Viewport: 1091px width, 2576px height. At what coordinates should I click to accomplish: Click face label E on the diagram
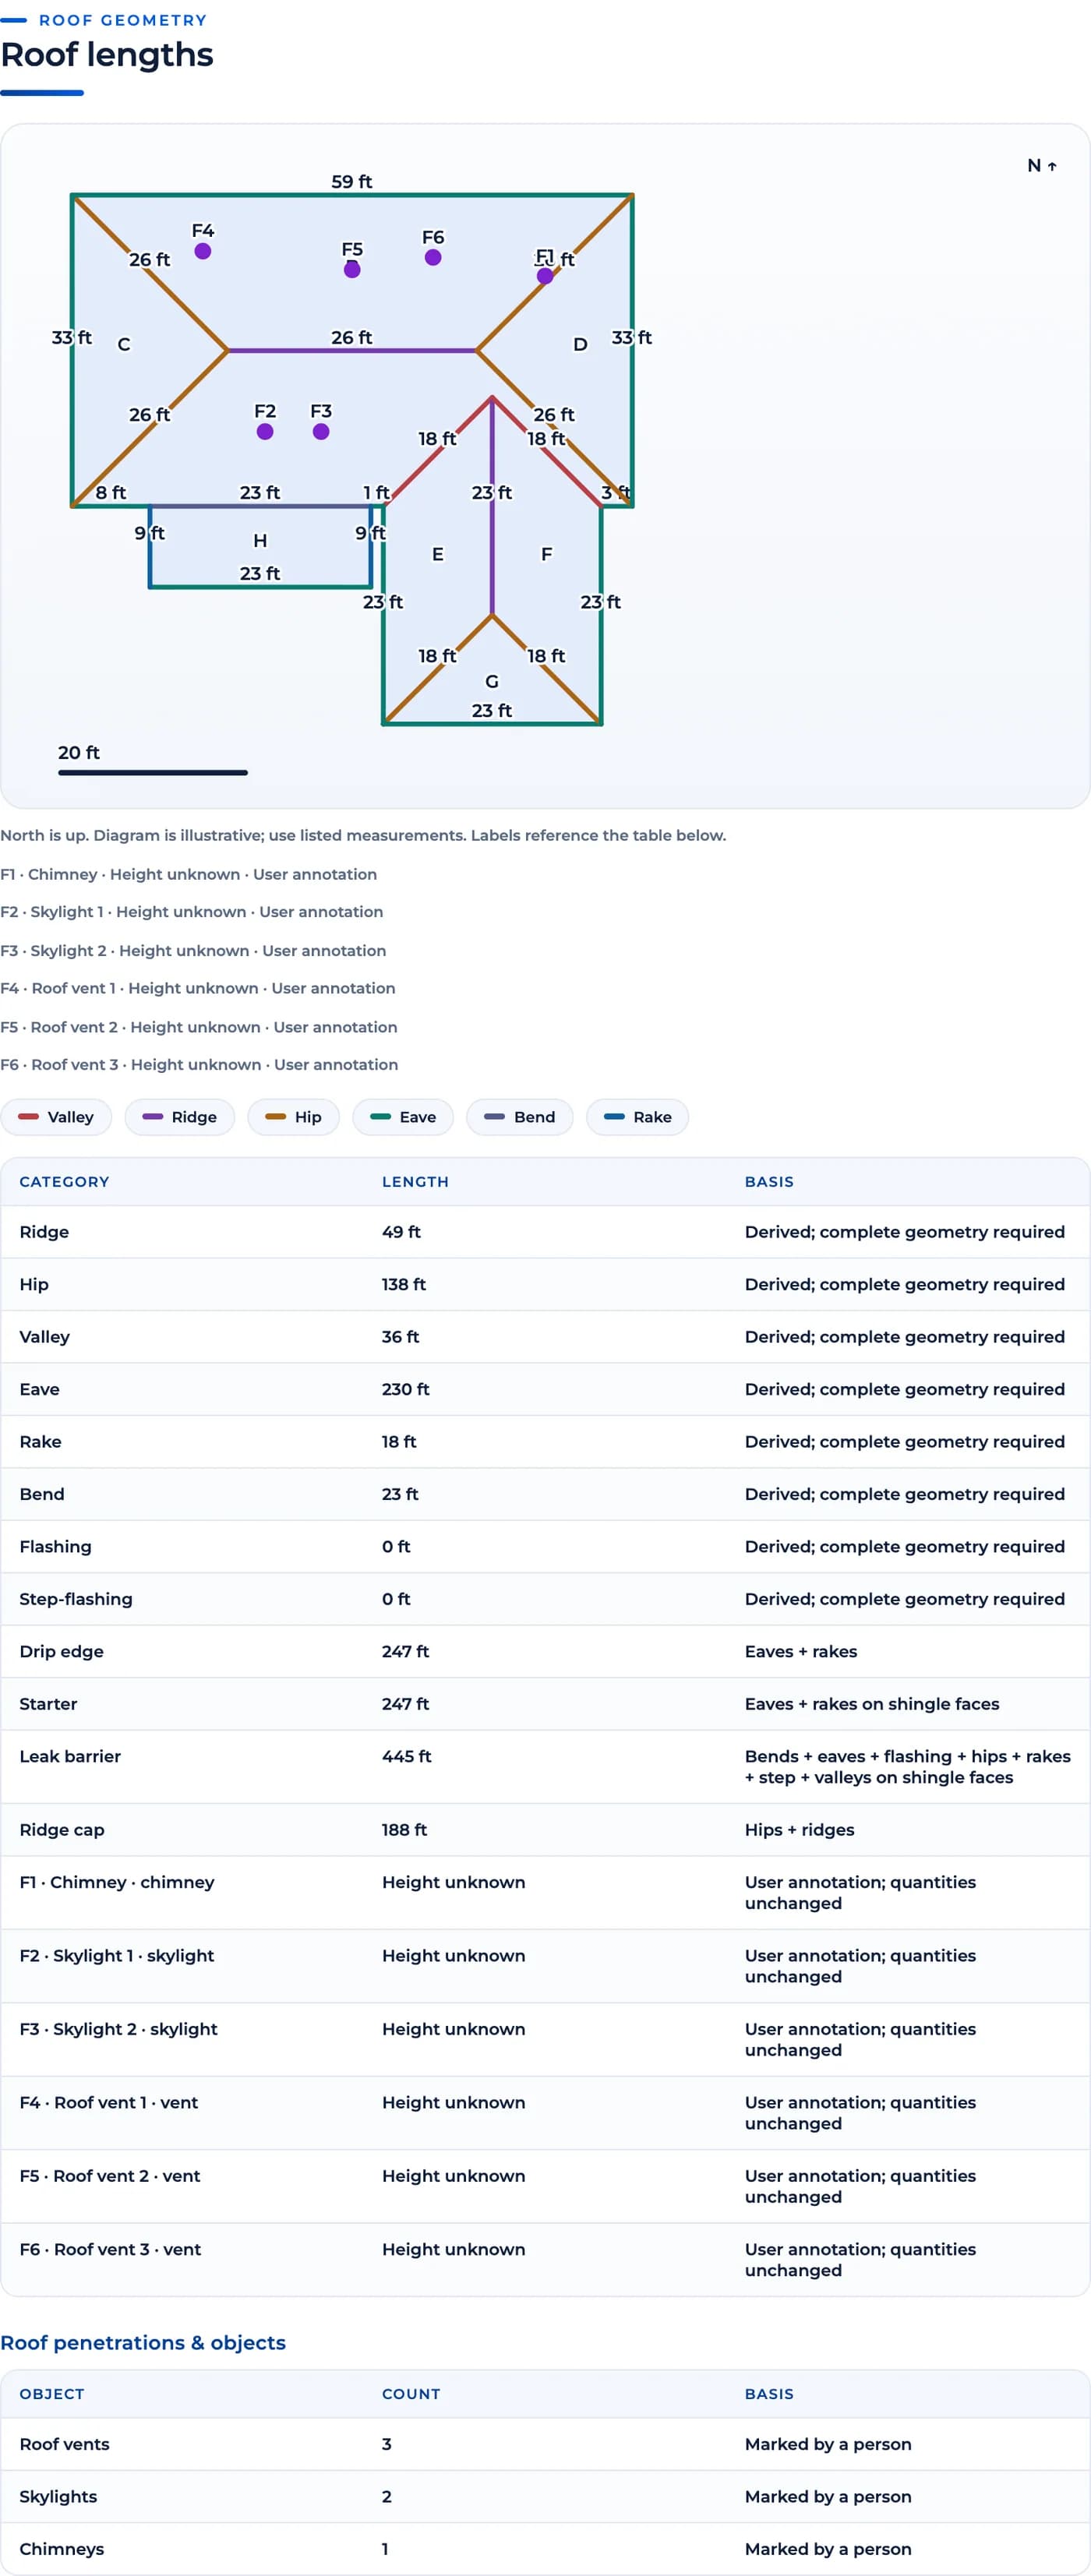[438, 554]
